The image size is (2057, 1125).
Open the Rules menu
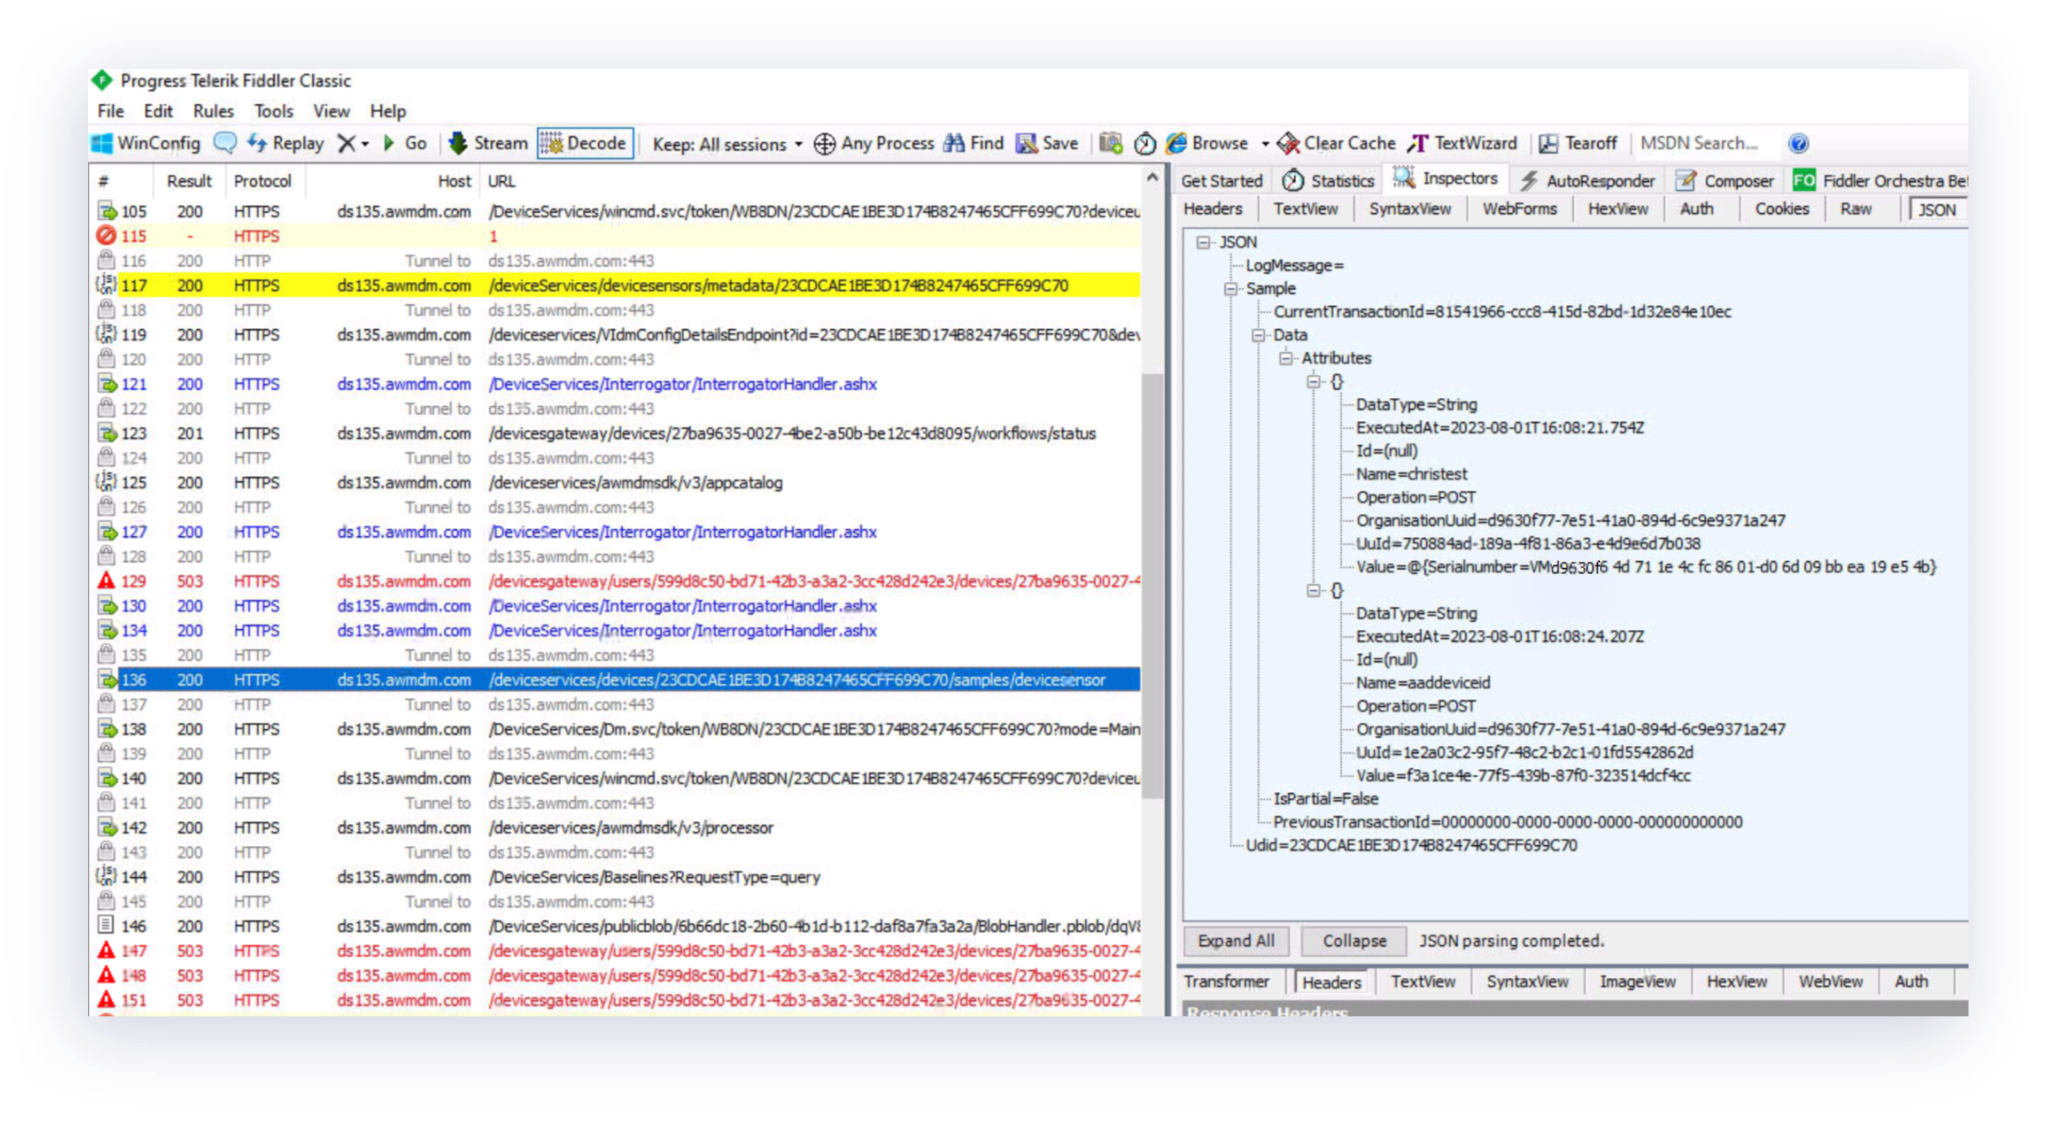pyautogui.click(x=213, y=111)
